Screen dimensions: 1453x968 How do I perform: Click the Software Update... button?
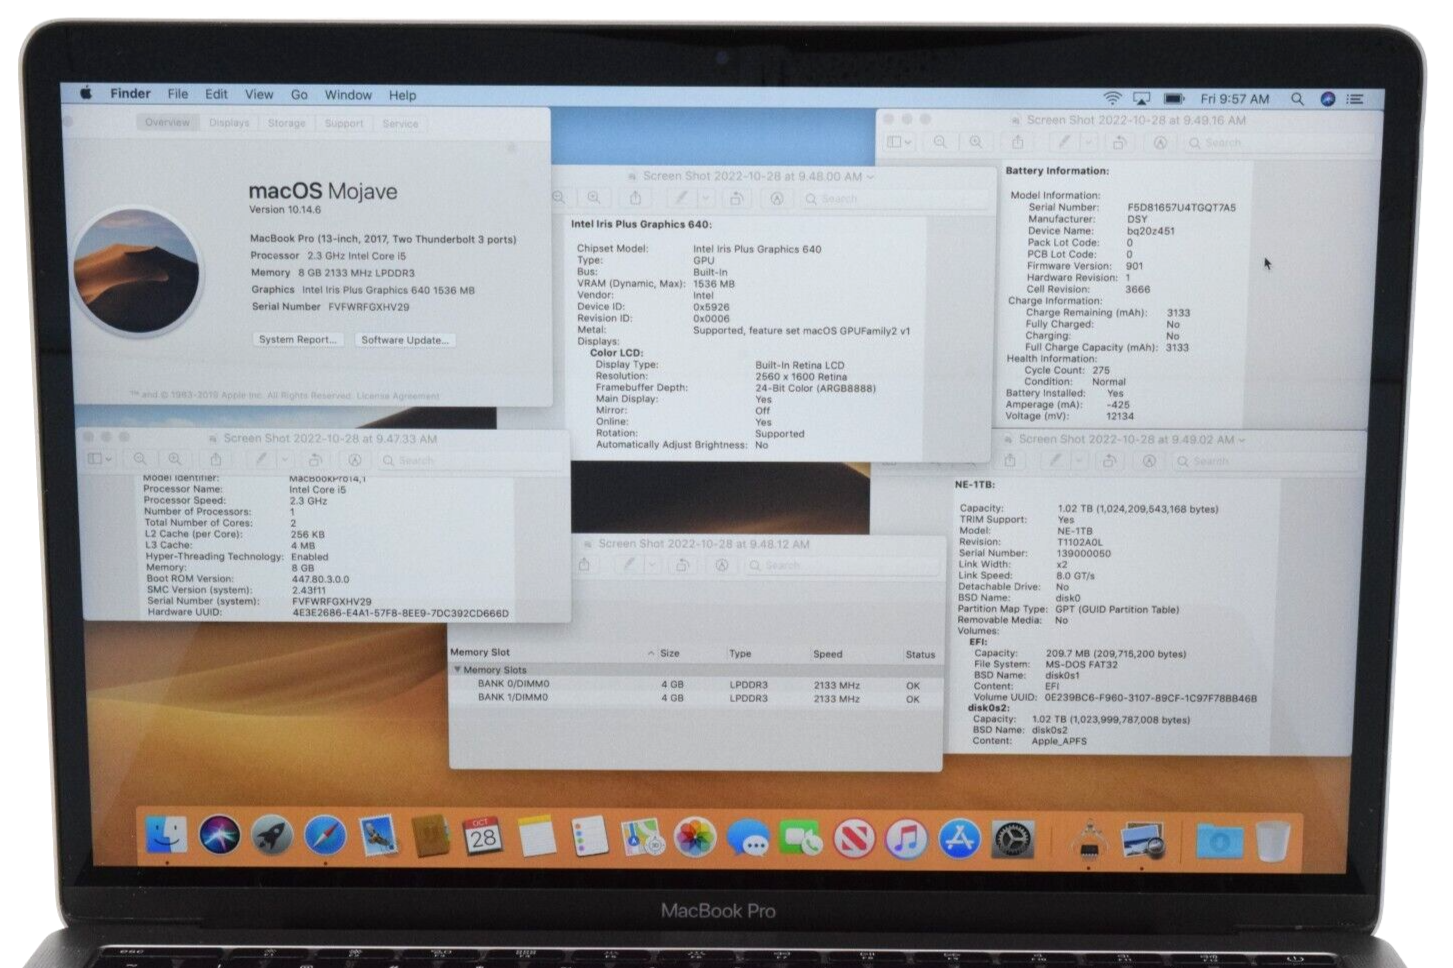click(405, 340)
